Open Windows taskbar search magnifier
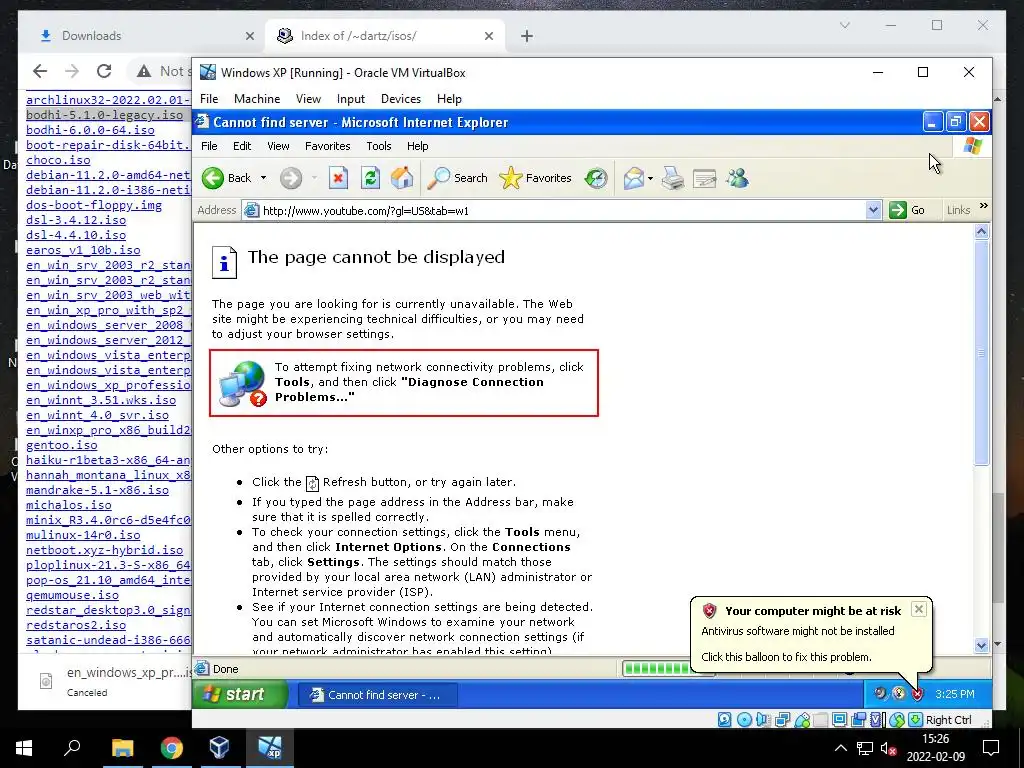The image size is (1024, 768). pyautogui.click(x=72, y=748)
